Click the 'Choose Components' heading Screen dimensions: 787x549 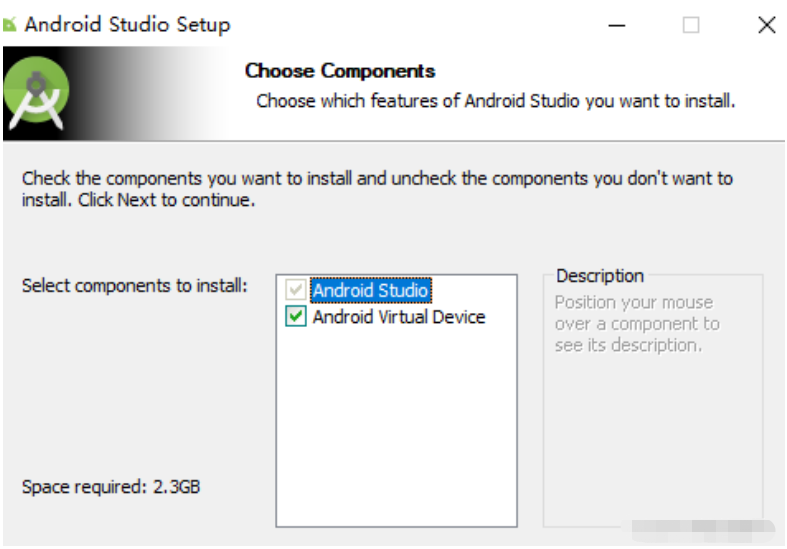pyautogui.click(x=340, y=71)
